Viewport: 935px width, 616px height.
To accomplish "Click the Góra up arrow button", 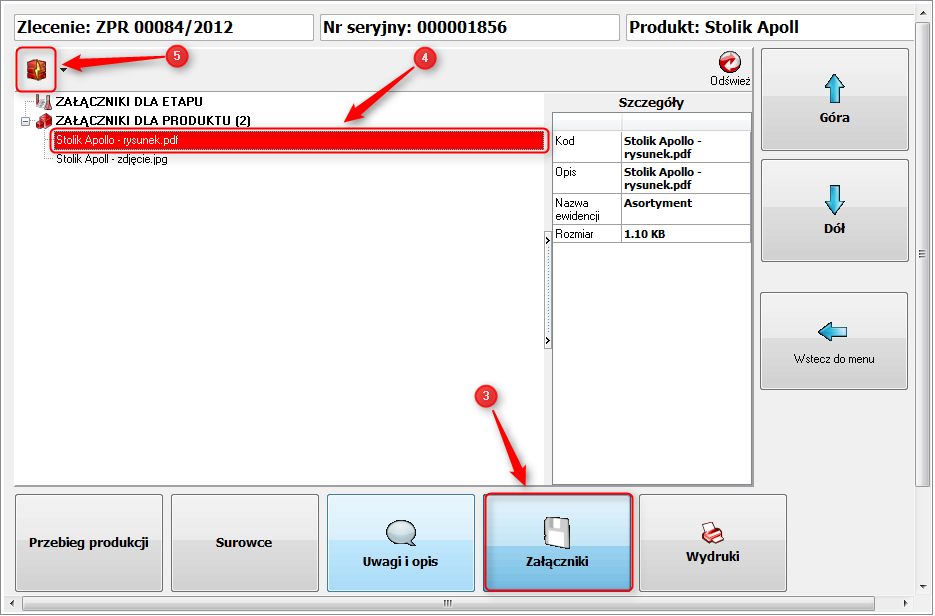I will (x=834, y=99).
